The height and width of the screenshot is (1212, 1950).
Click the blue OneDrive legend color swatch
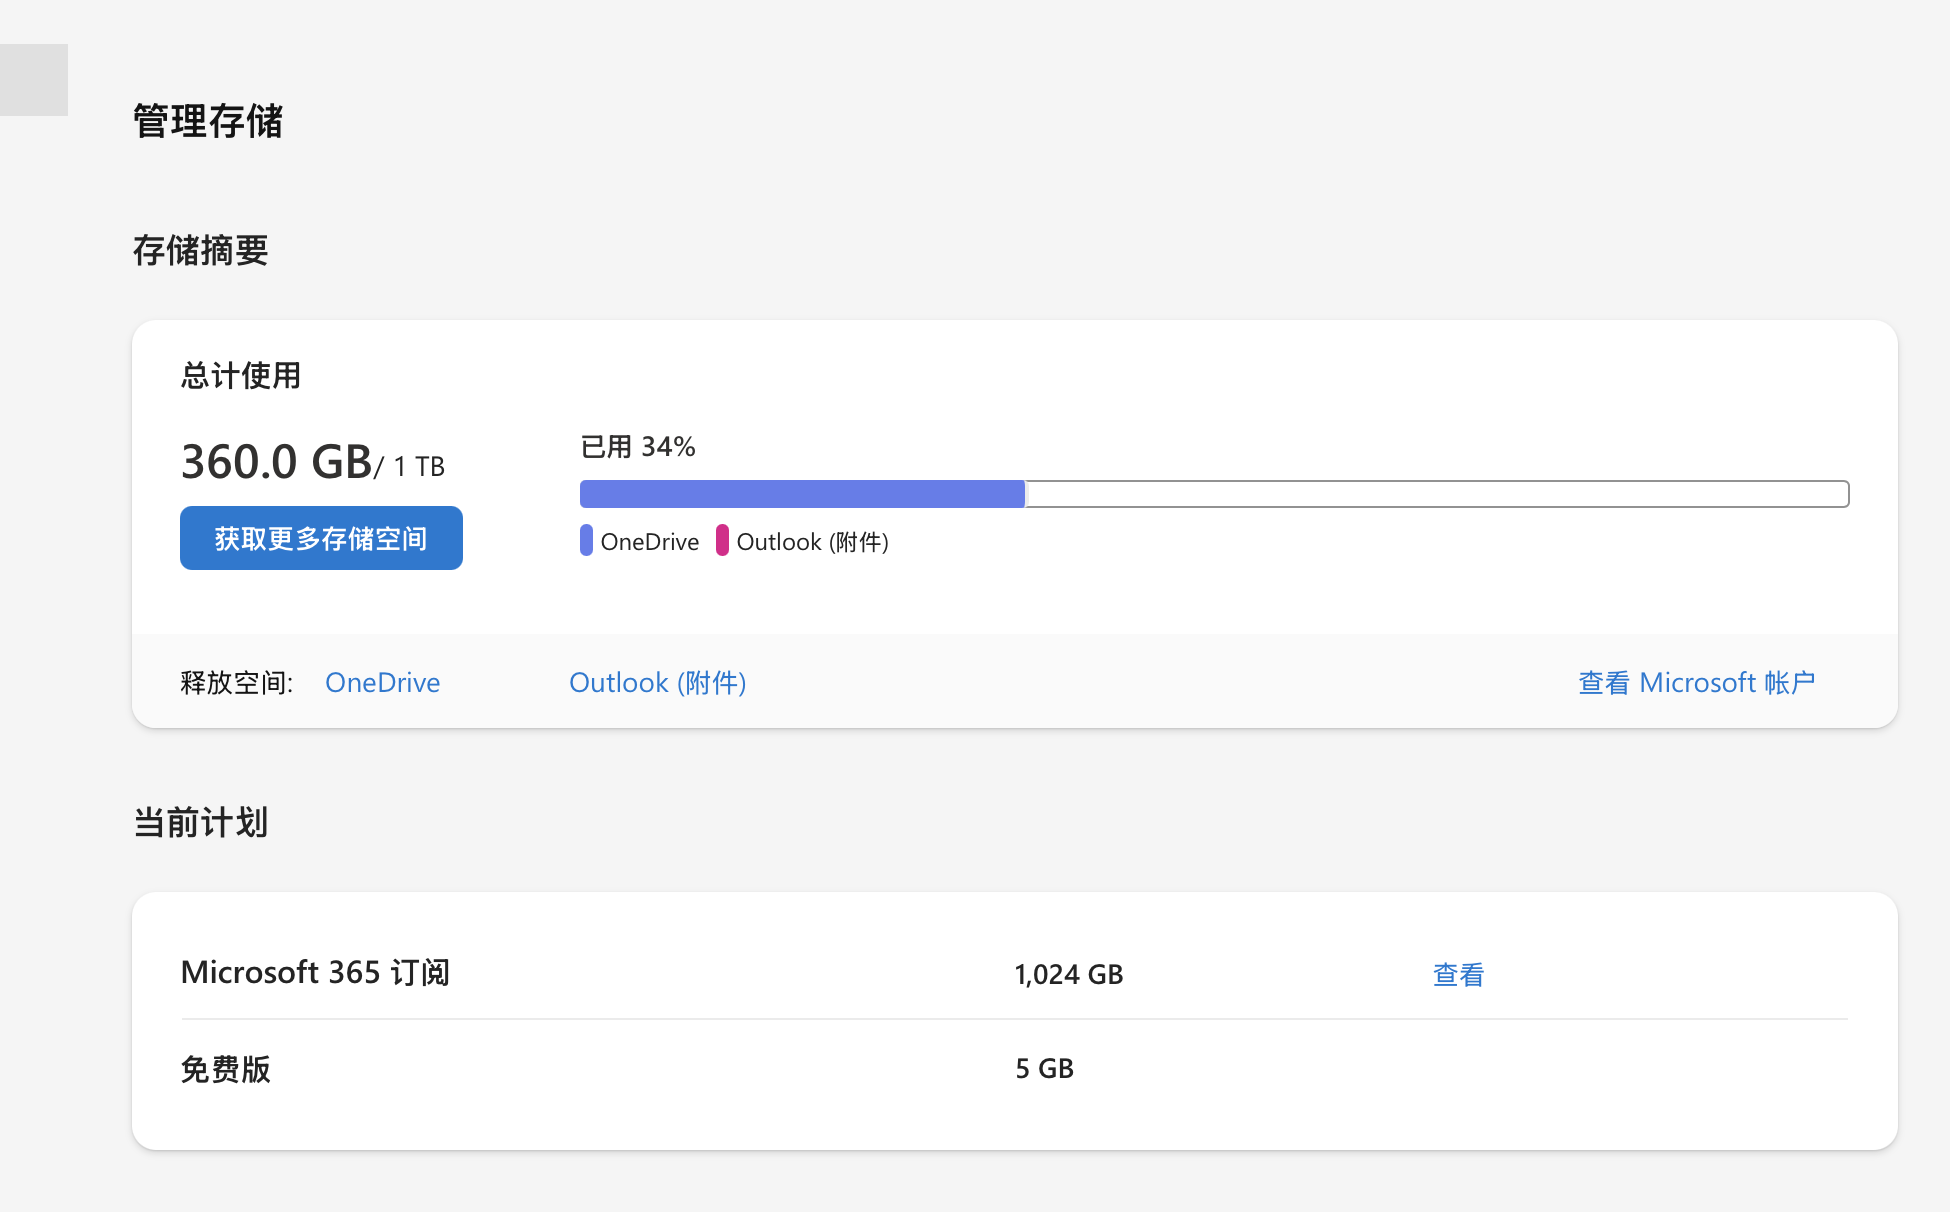click(x=586, y=540)
